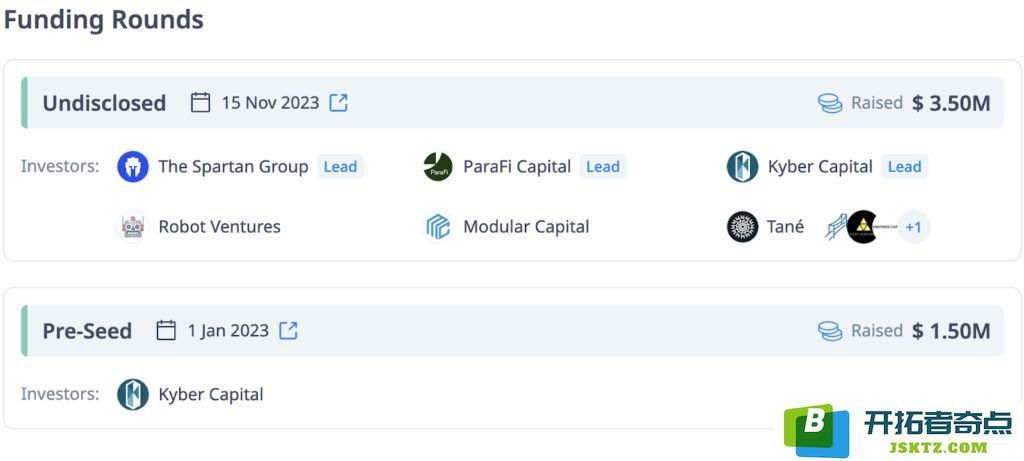The width and height of the screenshot is (1024, 461).
Task: Click the calendar icon beside 1 Jan 2023
Action: [x=166, y=330]
